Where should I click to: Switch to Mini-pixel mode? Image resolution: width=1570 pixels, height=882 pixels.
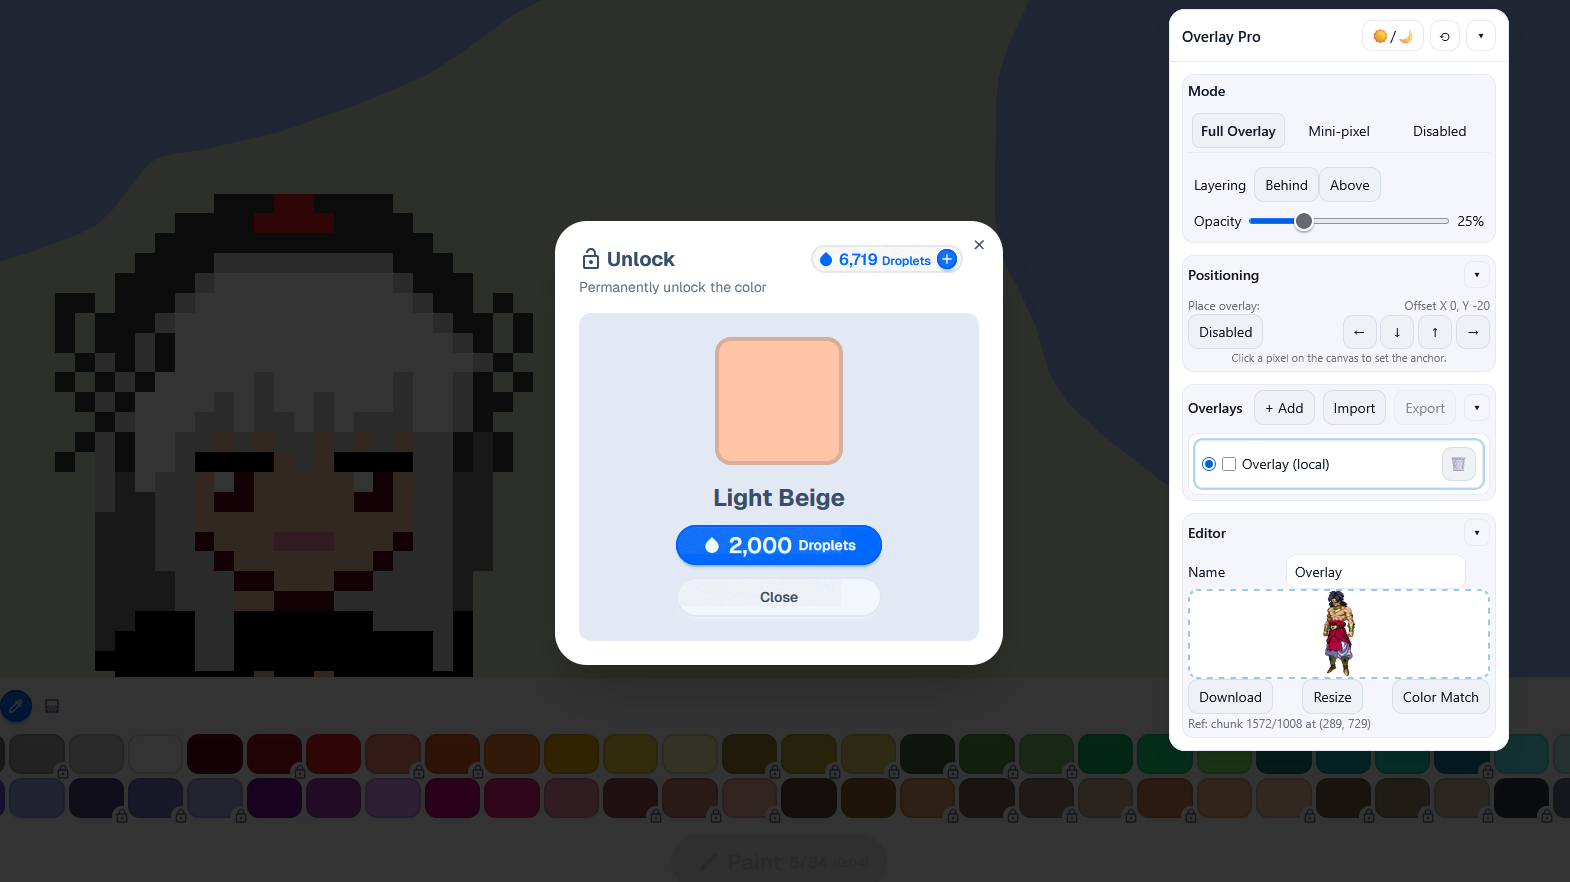[1339, 131]
